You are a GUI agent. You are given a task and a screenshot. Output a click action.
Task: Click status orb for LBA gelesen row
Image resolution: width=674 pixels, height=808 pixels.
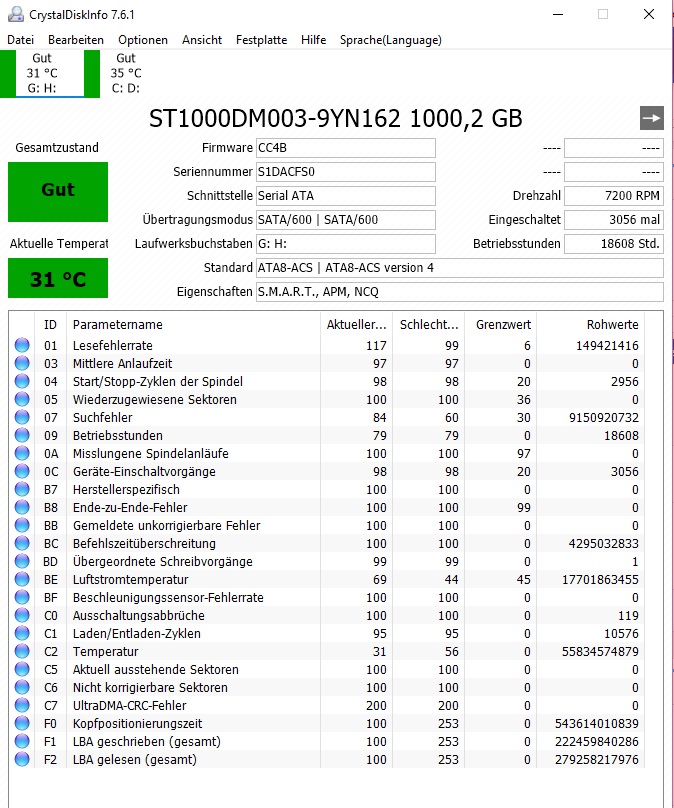tap(22, 759)
